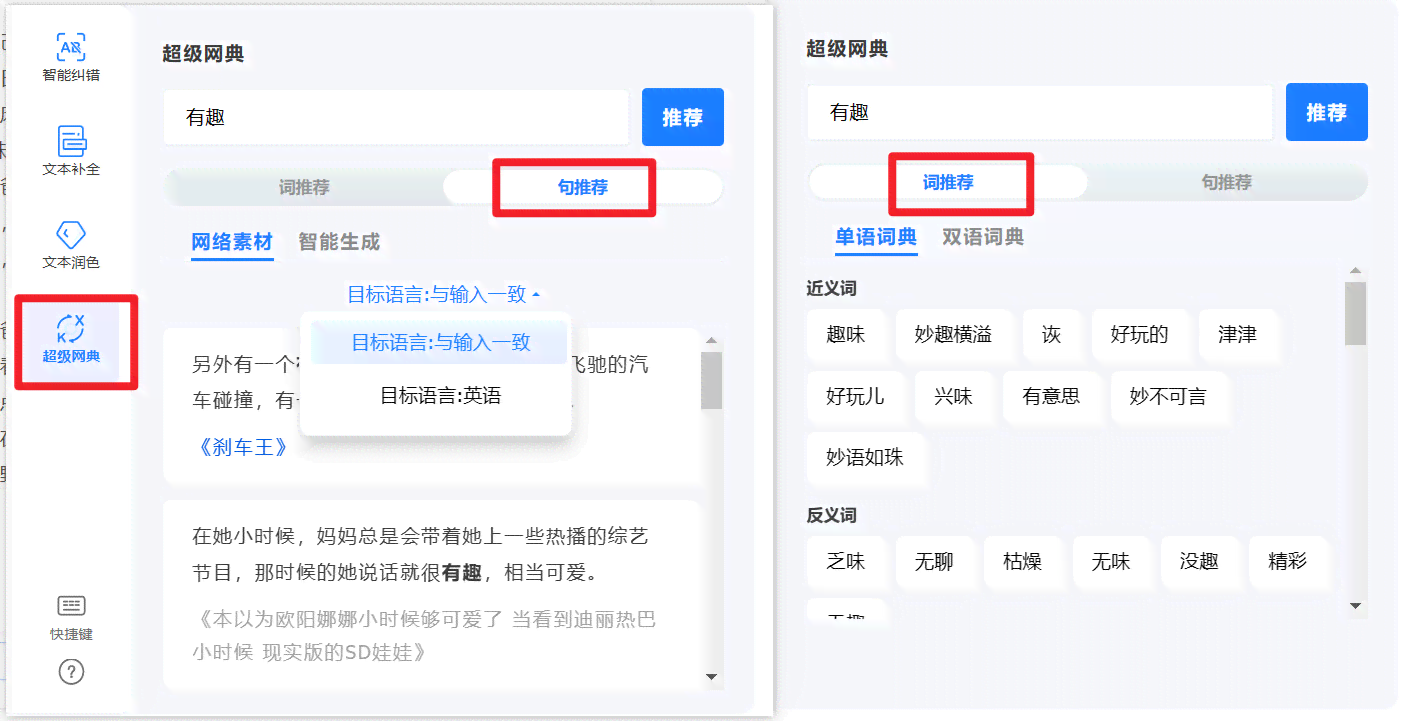1405x721 pixels.
Task: Choose 目标语言:英语 menu option
Action: click(x=440, y=396)
